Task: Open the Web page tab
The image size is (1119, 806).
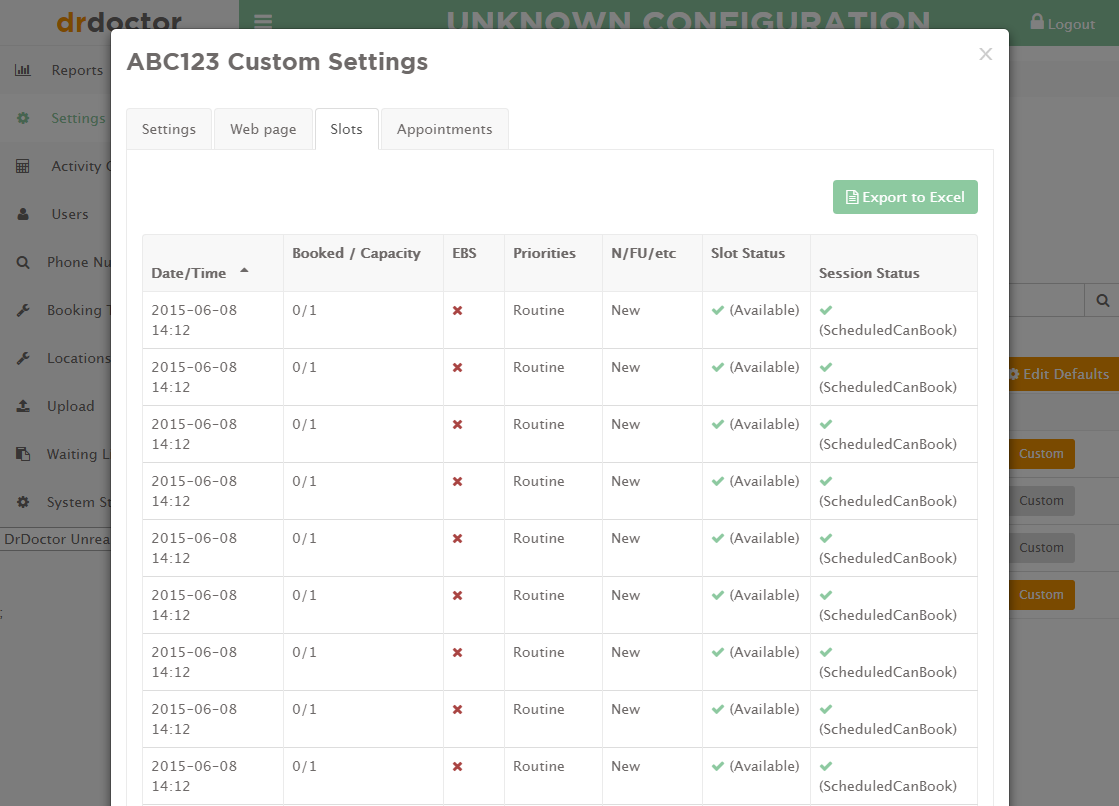Action: 263,129
